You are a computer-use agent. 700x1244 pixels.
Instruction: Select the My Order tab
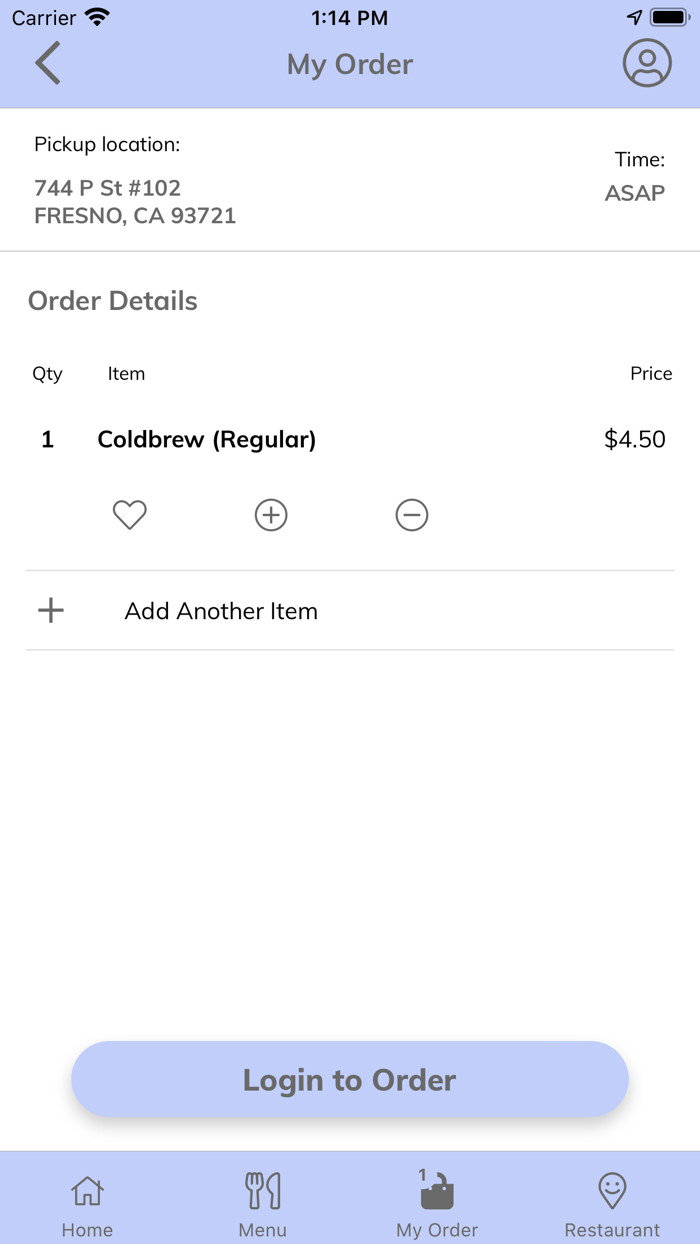click(437, 1203)
